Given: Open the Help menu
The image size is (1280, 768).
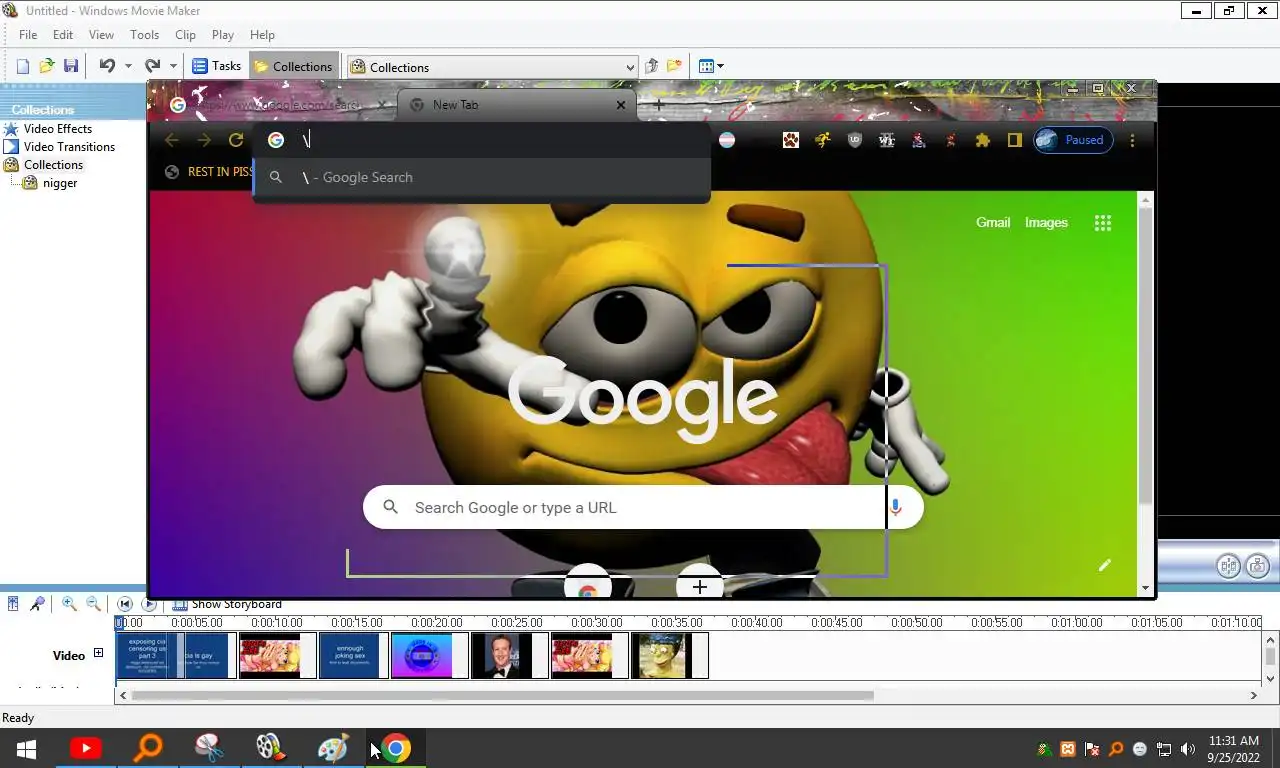Looking at the screenshot, I should coord(262,34).
